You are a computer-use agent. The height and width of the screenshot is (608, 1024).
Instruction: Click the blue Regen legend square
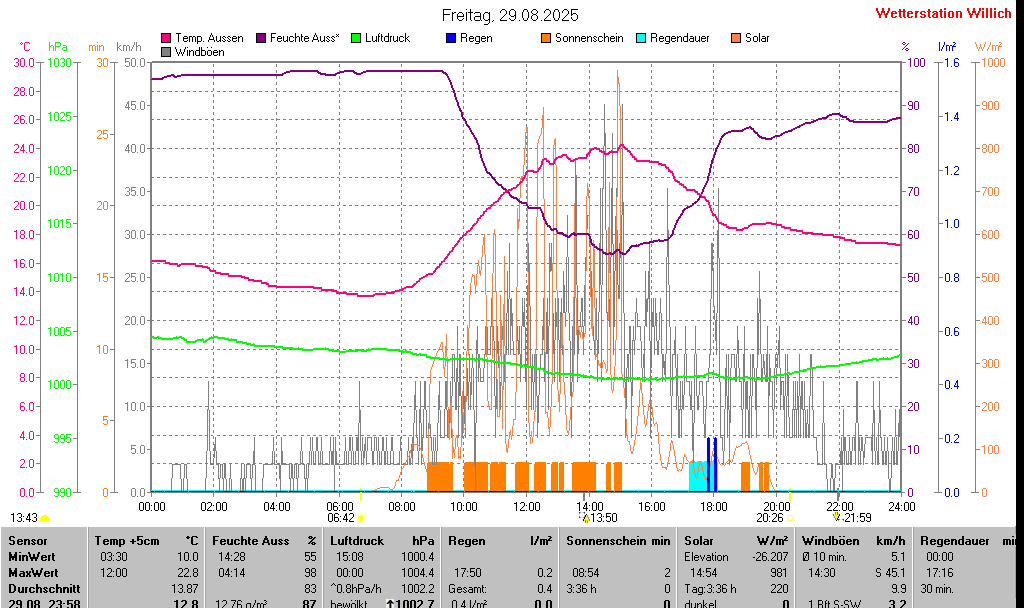click(x=451, y=38)
